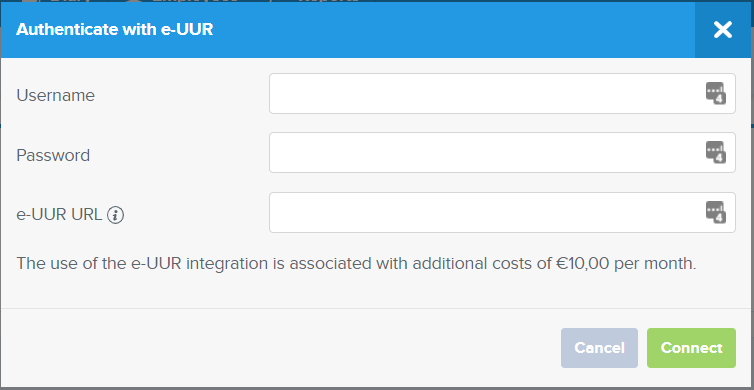This screenshot has height=390, width=754.
Task: Close the Authenticate with e-UUR dialog
Action: 722,30
